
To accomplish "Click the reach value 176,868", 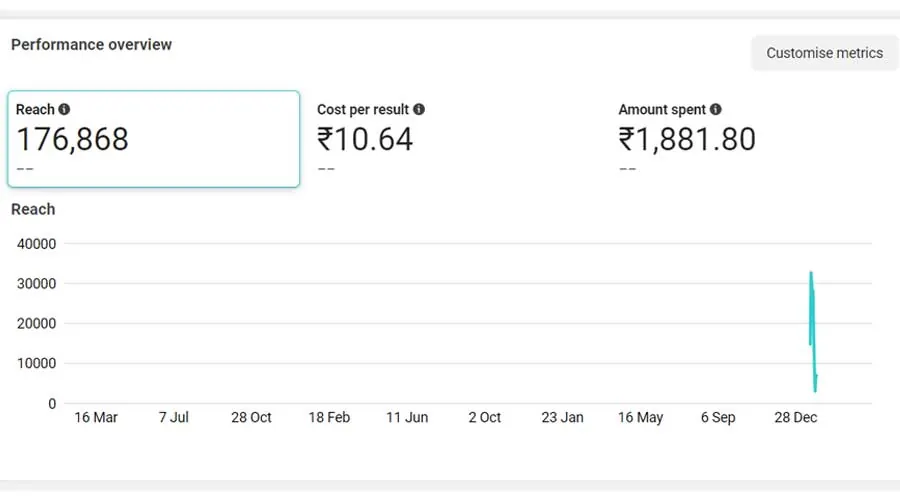I will [72, 139].
